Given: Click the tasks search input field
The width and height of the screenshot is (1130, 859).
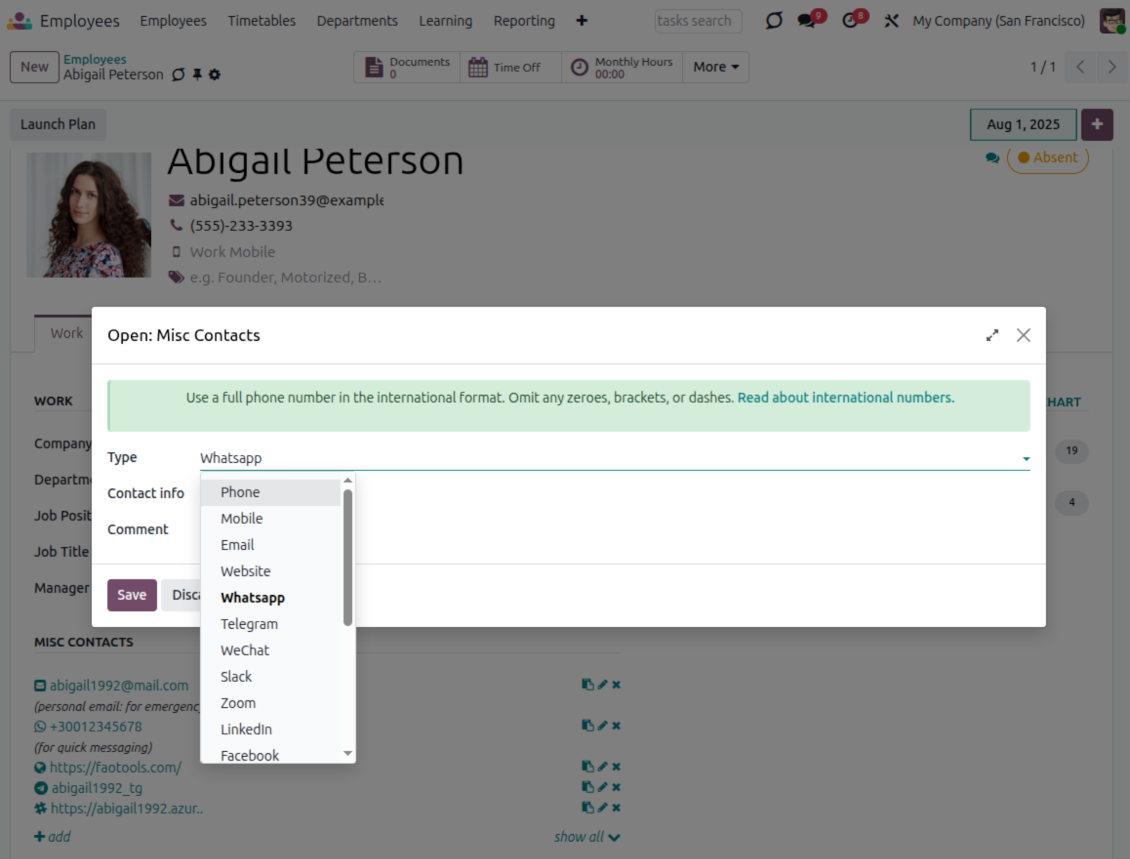Looking at the screenshot, I should pos(697,21).
